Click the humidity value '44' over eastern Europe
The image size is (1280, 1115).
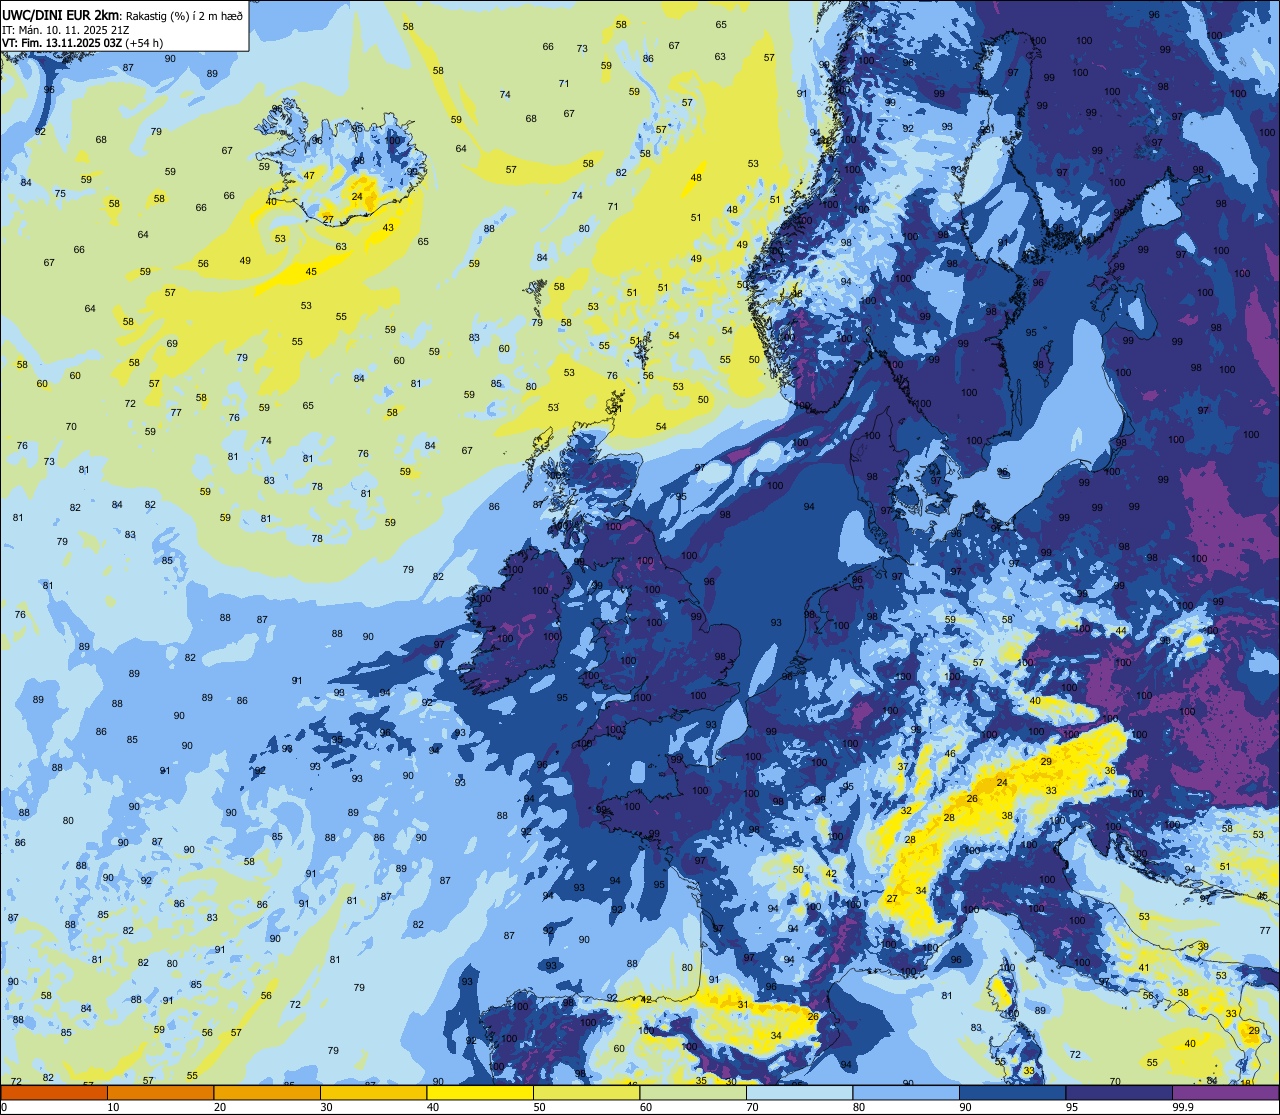(x=1121, y=632)
